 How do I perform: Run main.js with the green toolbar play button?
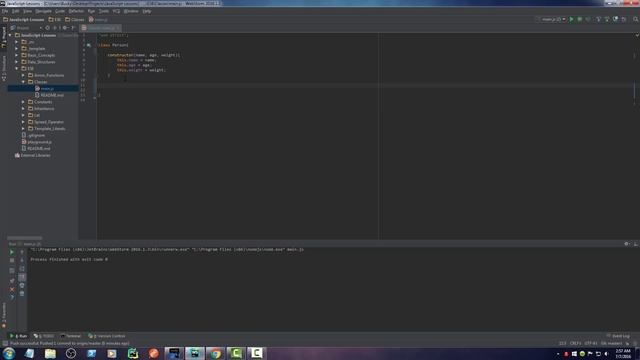click(571, 19)
